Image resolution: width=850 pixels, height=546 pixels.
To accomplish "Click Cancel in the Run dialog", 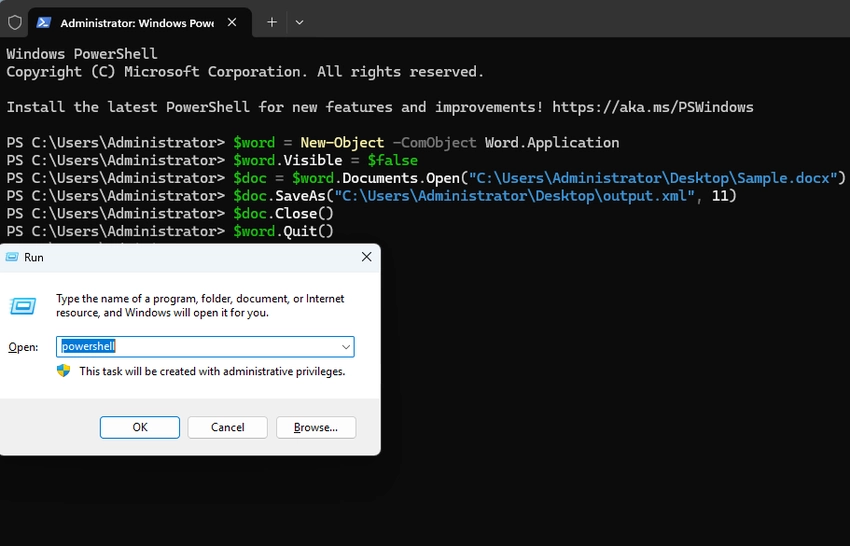I will pos(228,427).
